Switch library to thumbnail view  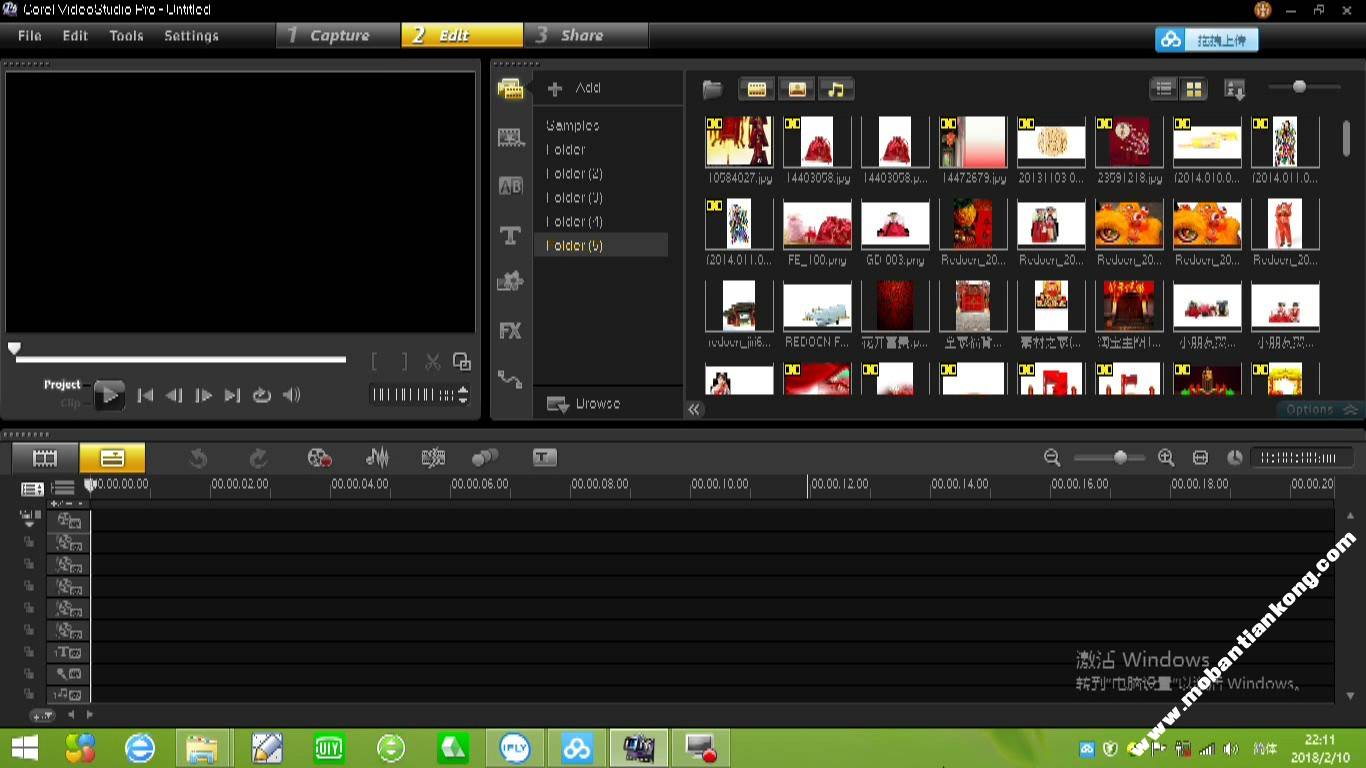coord(1194,89)
